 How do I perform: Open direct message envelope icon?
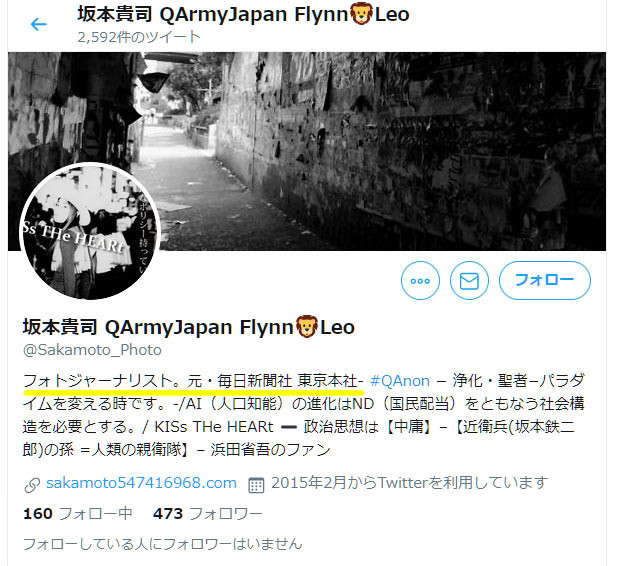pos(469,280)
